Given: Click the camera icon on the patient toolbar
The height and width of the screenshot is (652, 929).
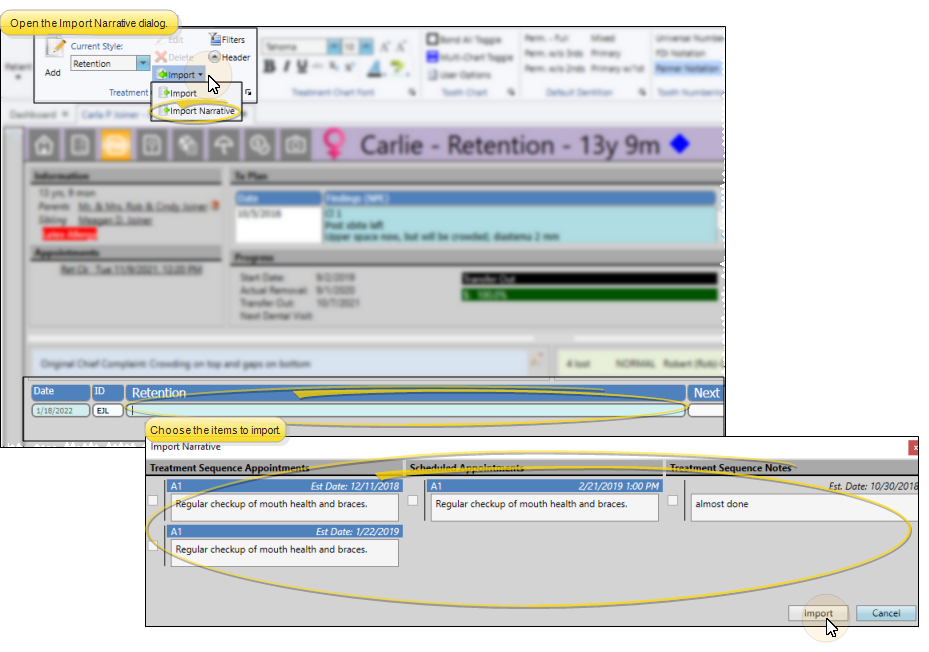Looking at the screenshot, I should point(295,145).
